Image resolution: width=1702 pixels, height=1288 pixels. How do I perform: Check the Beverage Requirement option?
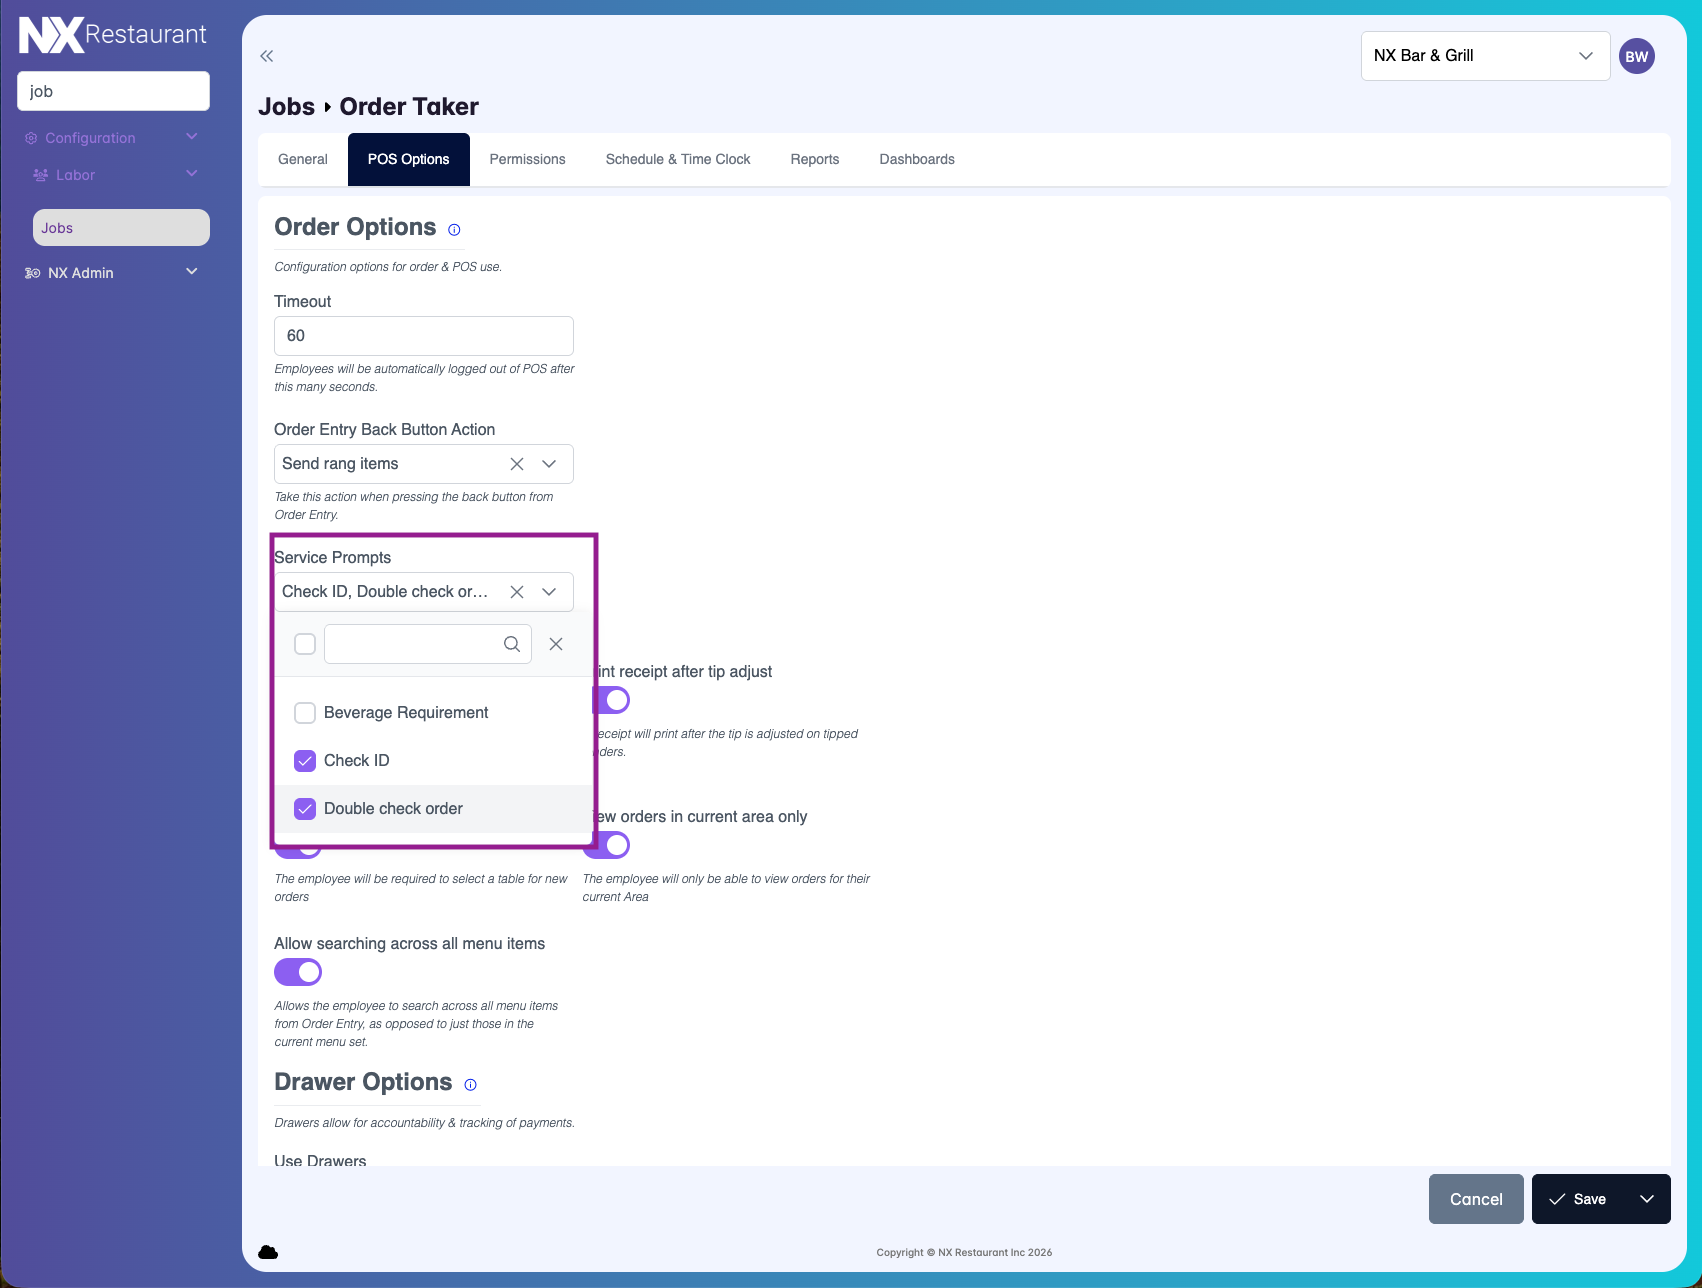tap(305, 713)
